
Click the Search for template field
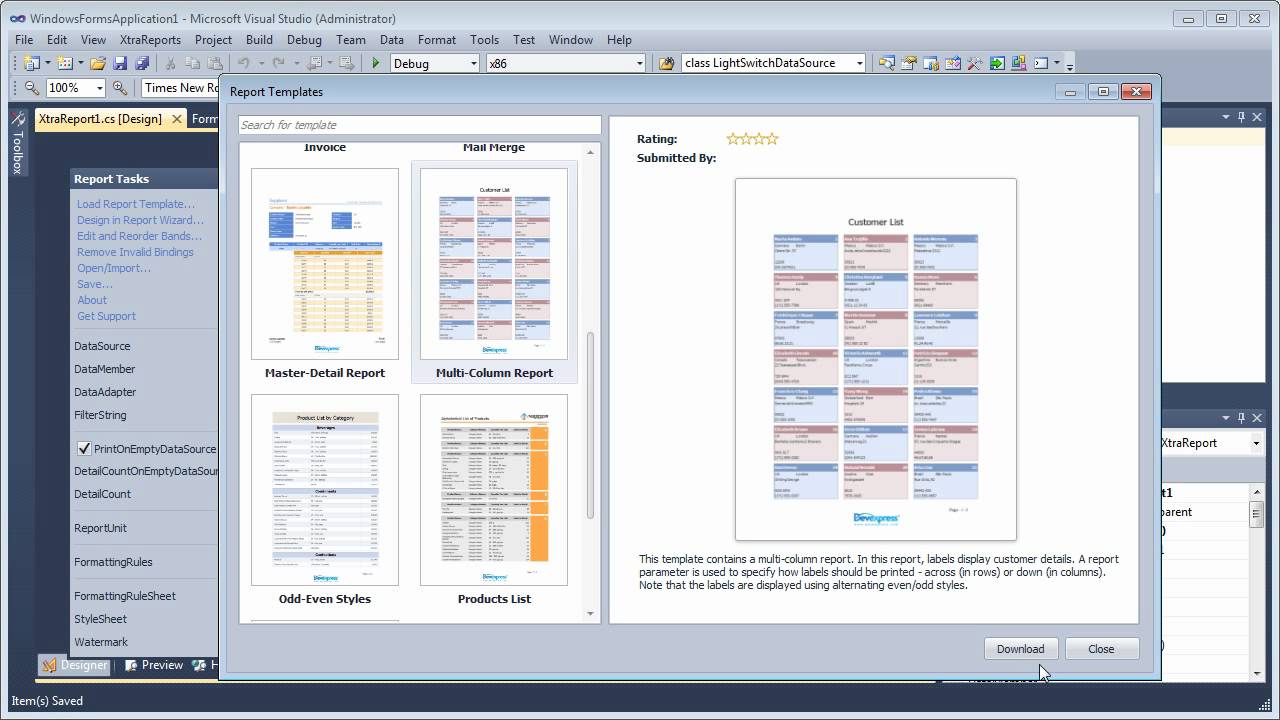419,125
